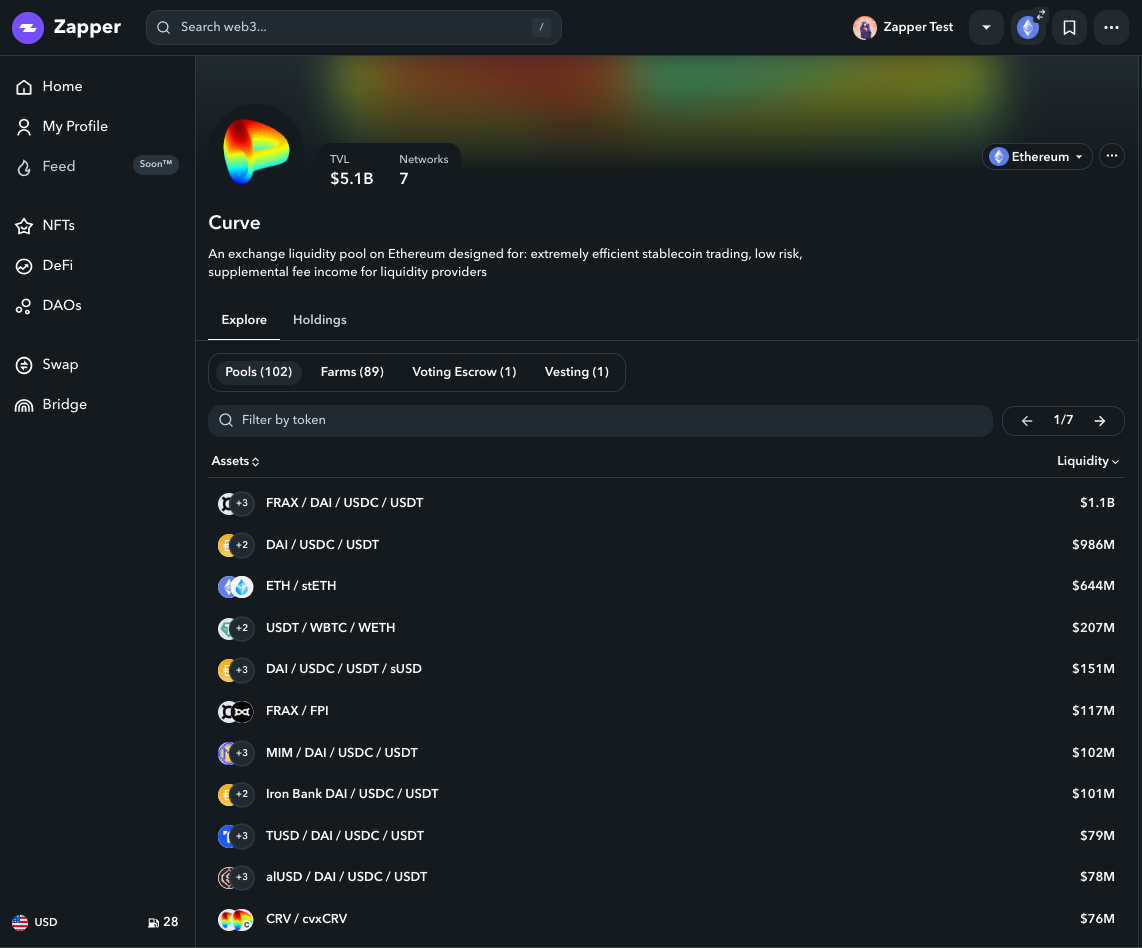Click the $986M liquidity value
This screenshot has height=948, width=1142.
(1093, 545)
